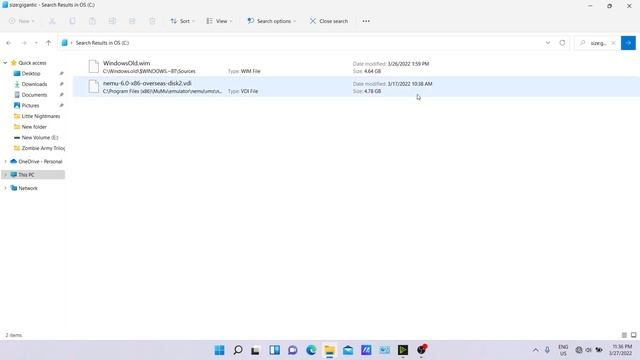Screen dimensions: 640x360
Task: Click the pin icon next to Desktop
Action: click(62, 73)
